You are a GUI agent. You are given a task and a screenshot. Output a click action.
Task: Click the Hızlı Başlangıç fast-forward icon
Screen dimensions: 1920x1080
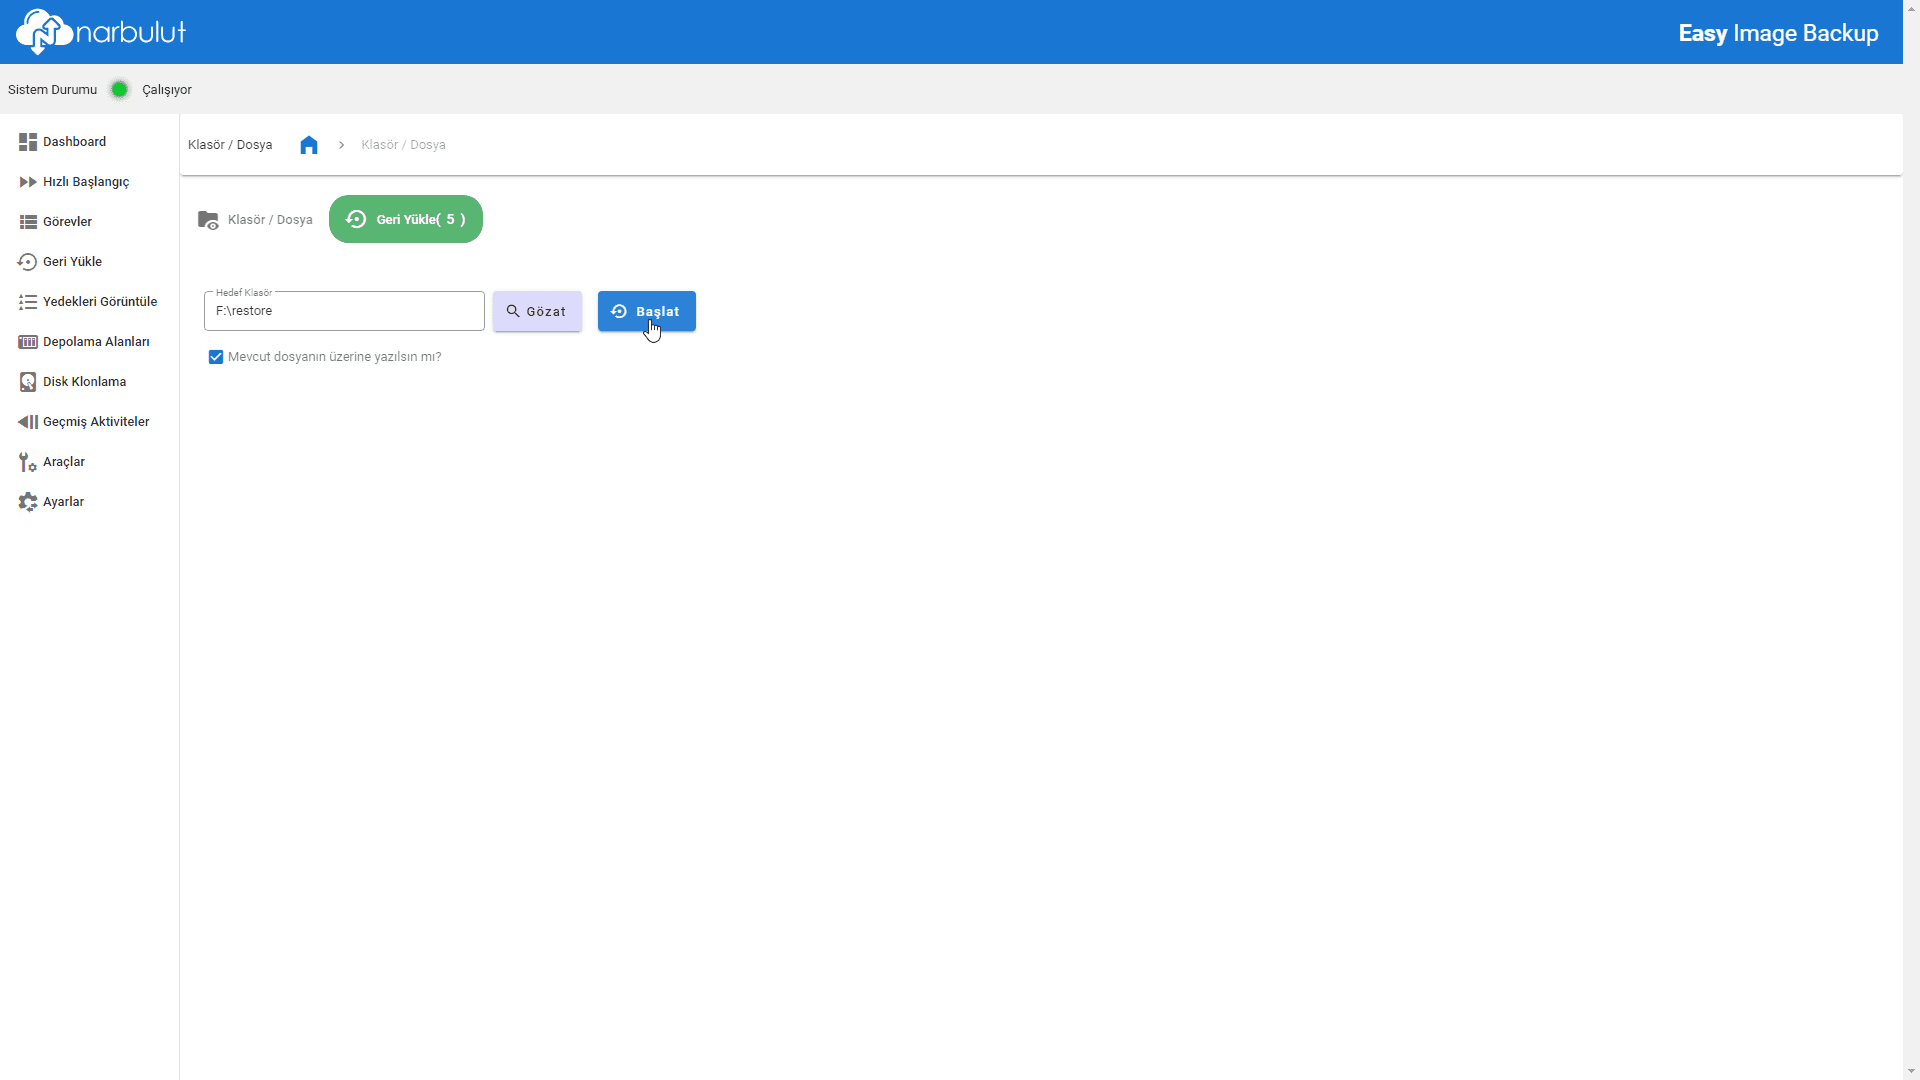coord(28,182)
